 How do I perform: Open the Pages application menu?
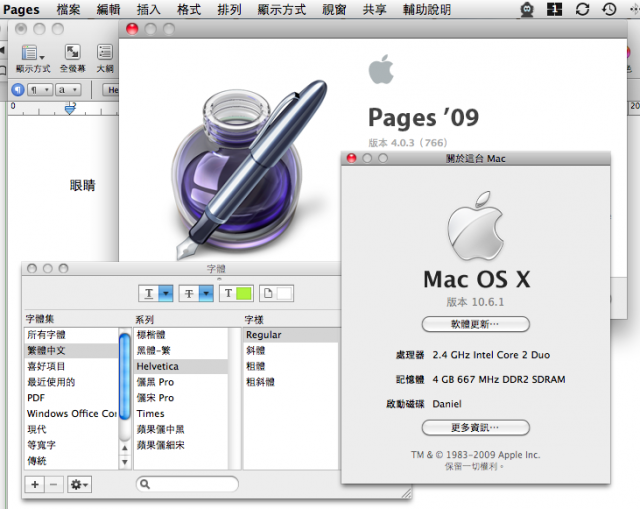21,9
